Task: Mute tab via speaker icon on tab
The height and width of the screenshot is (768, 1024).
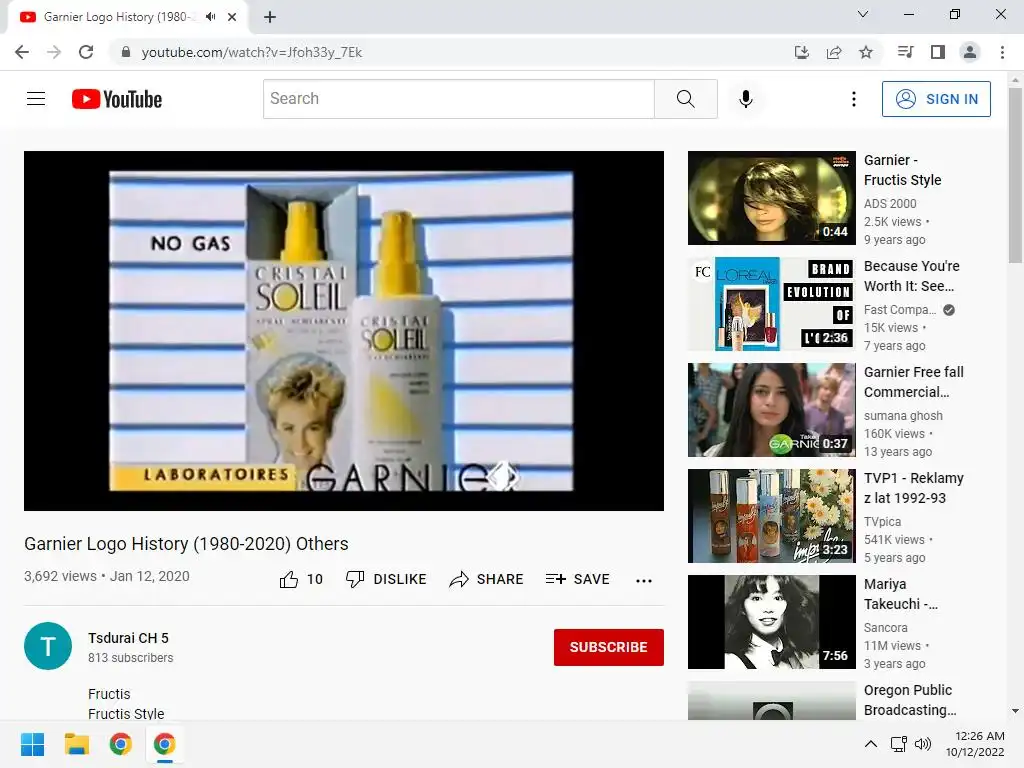Action: point(210,17)
